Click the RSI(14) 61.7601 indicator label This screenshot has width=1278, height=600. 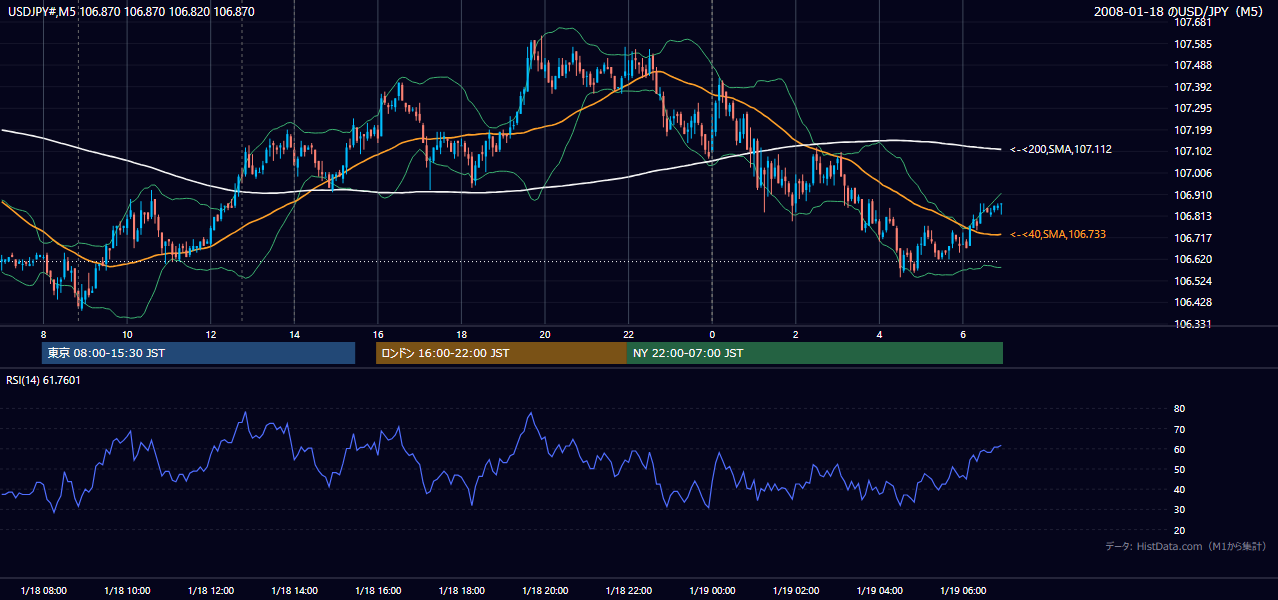43,380
